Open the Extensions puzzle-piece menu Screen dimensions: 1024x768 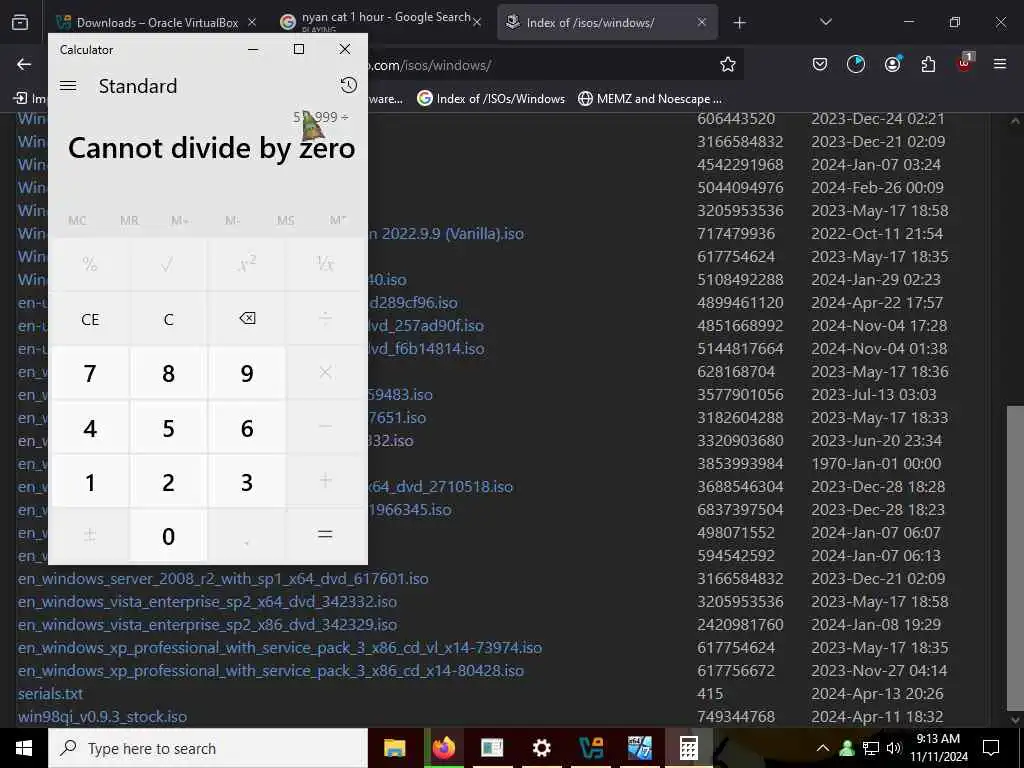coord(928,64)
